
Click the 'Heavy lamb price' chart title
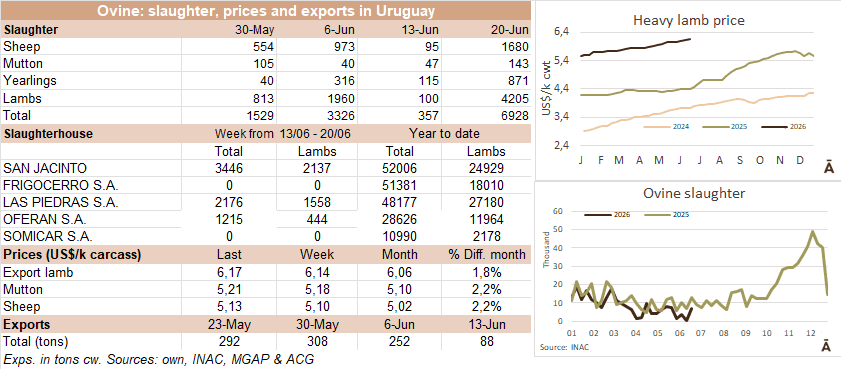point(689,20)
